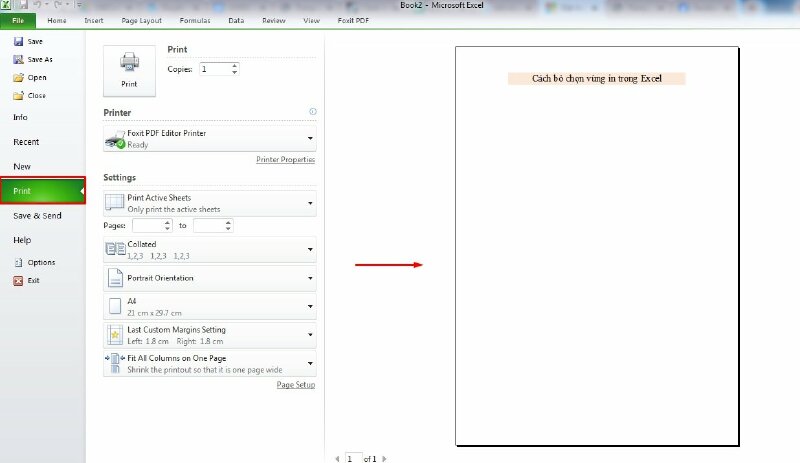The width and height of the screenshot is (800, 463).
Task: Increase Pages to value stepper up
Action: coord(228,222)
